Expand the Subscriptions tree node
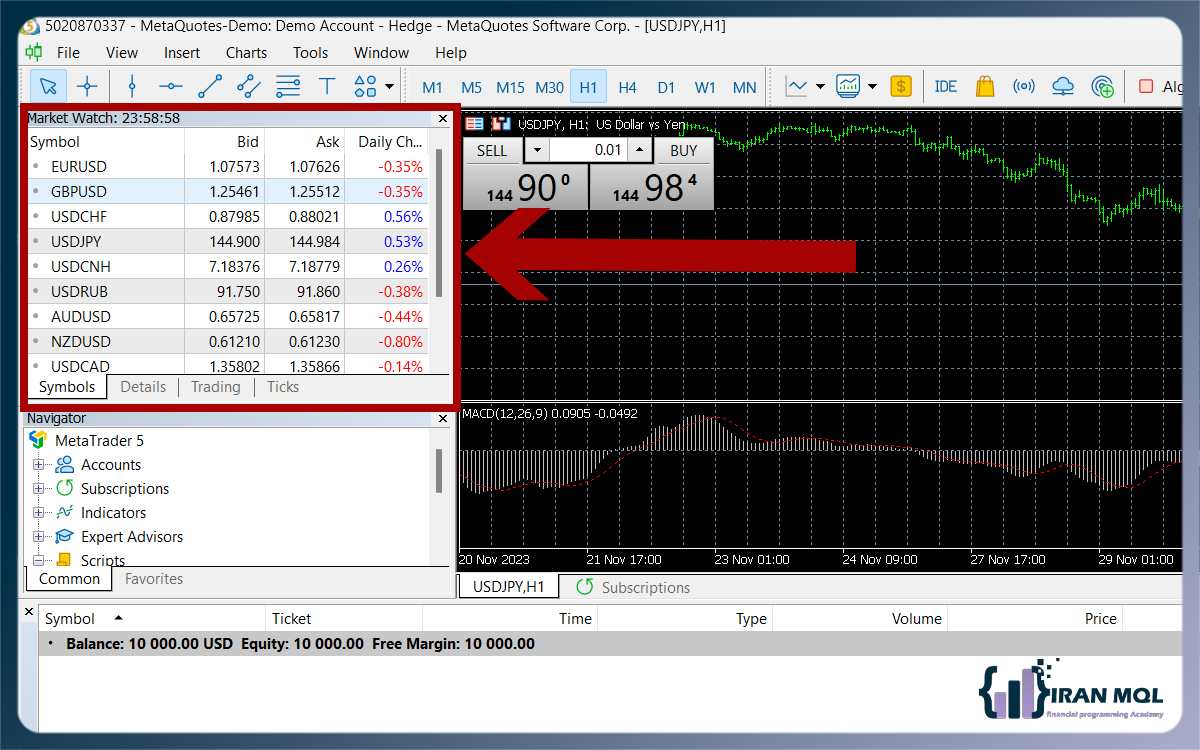1200x750 pixels. click(x=39, y=488)
